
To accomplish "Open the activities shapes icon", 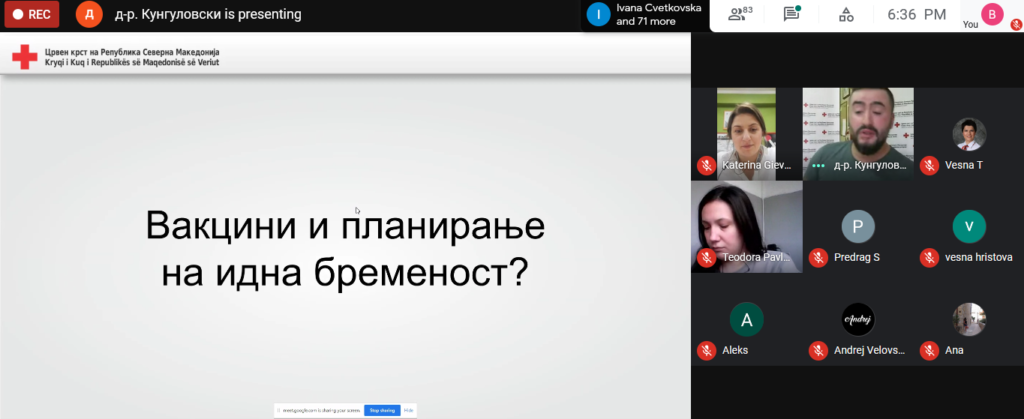I will (845, 14).
